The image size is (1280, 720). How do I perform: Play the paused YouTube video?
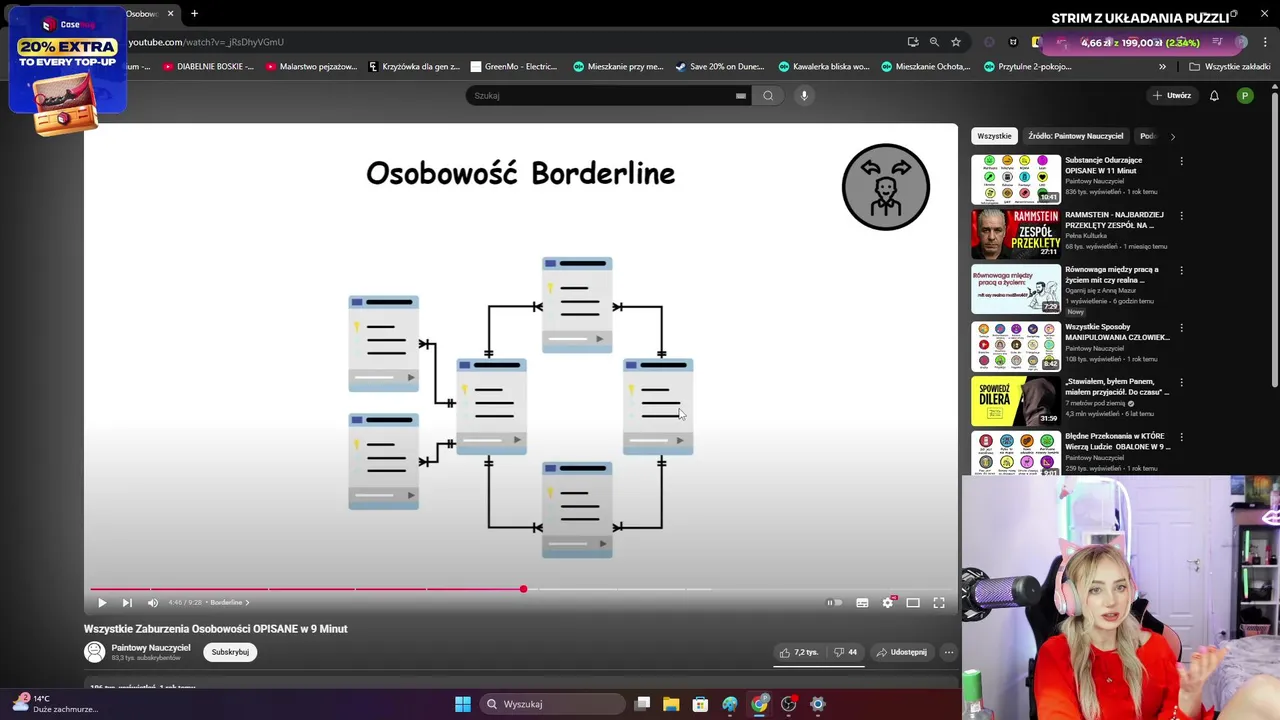tap(101, 603)
